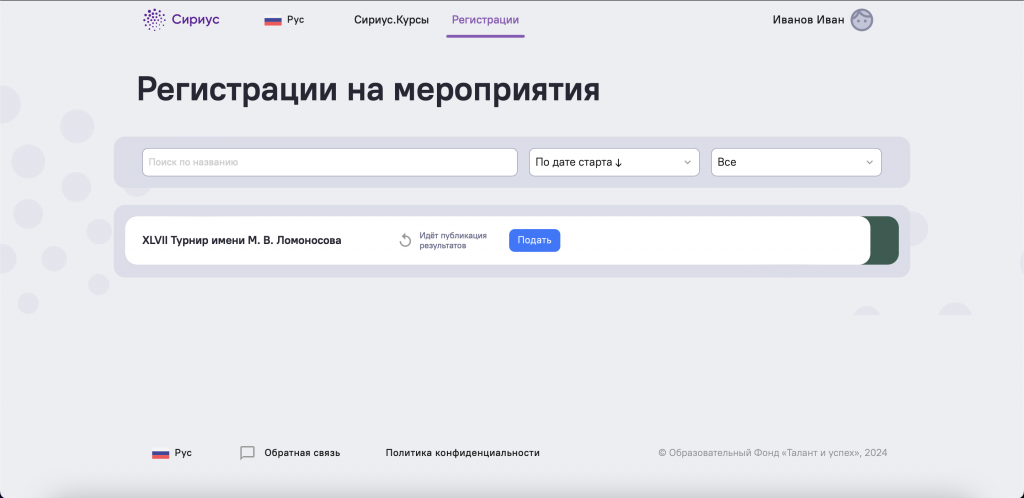The height and width of the screenshot is (498, 1024).
Task: Open the "Все" filter dropdown
Action: (795, 162)
